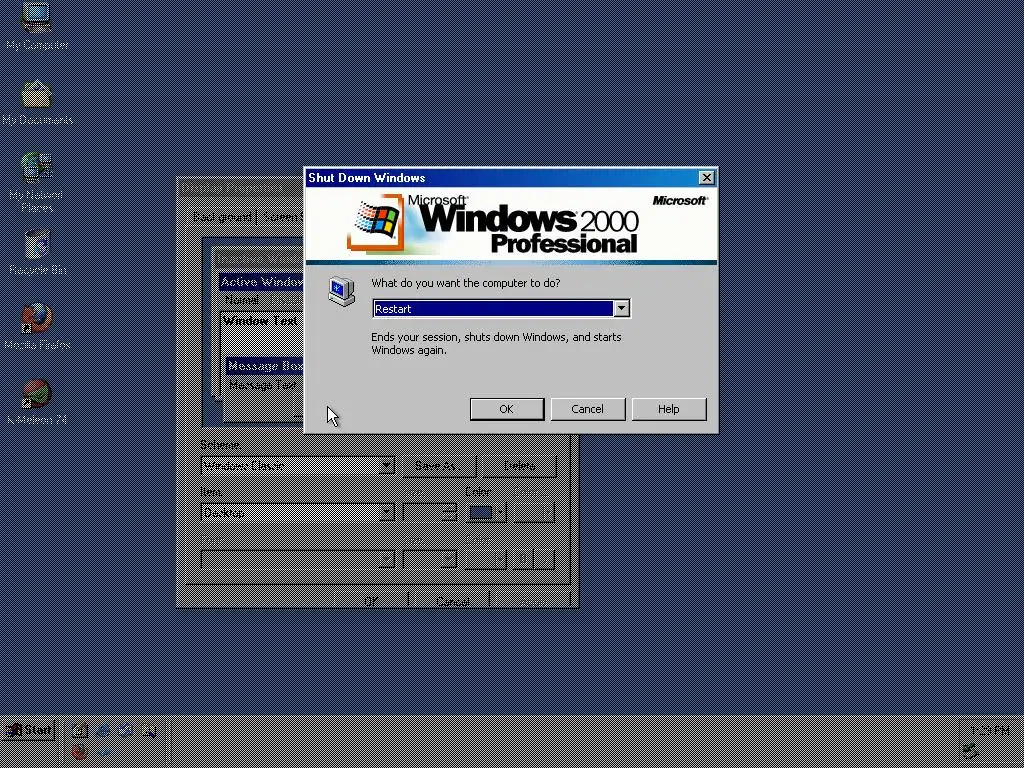Click Display Properties window title bar
This screenshot has width=1024, height=768.
pyautogui.click(x=242, y=189)
